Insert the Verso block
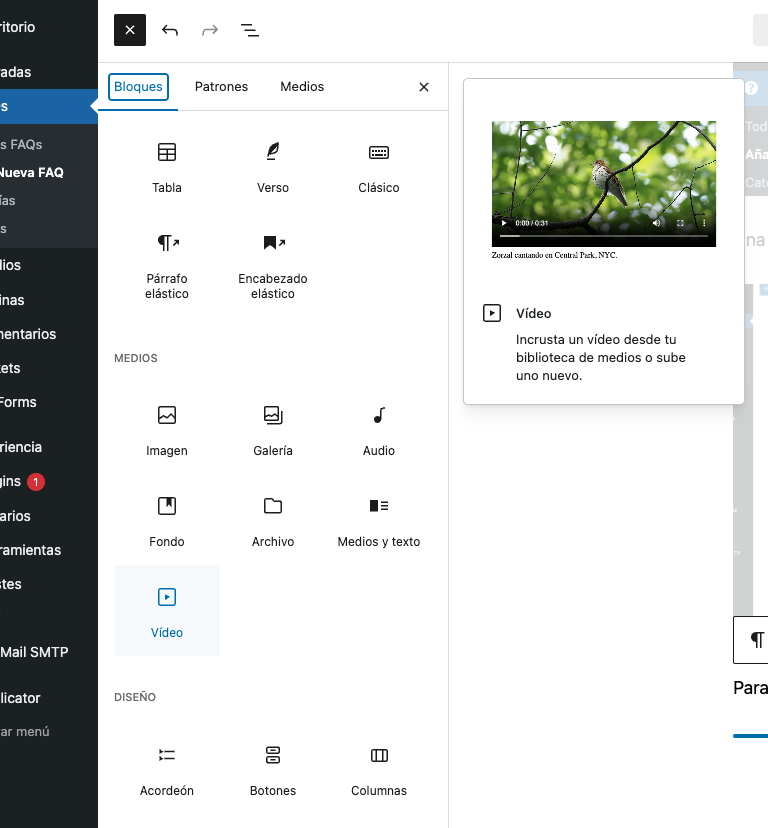 tap(273, 166)
